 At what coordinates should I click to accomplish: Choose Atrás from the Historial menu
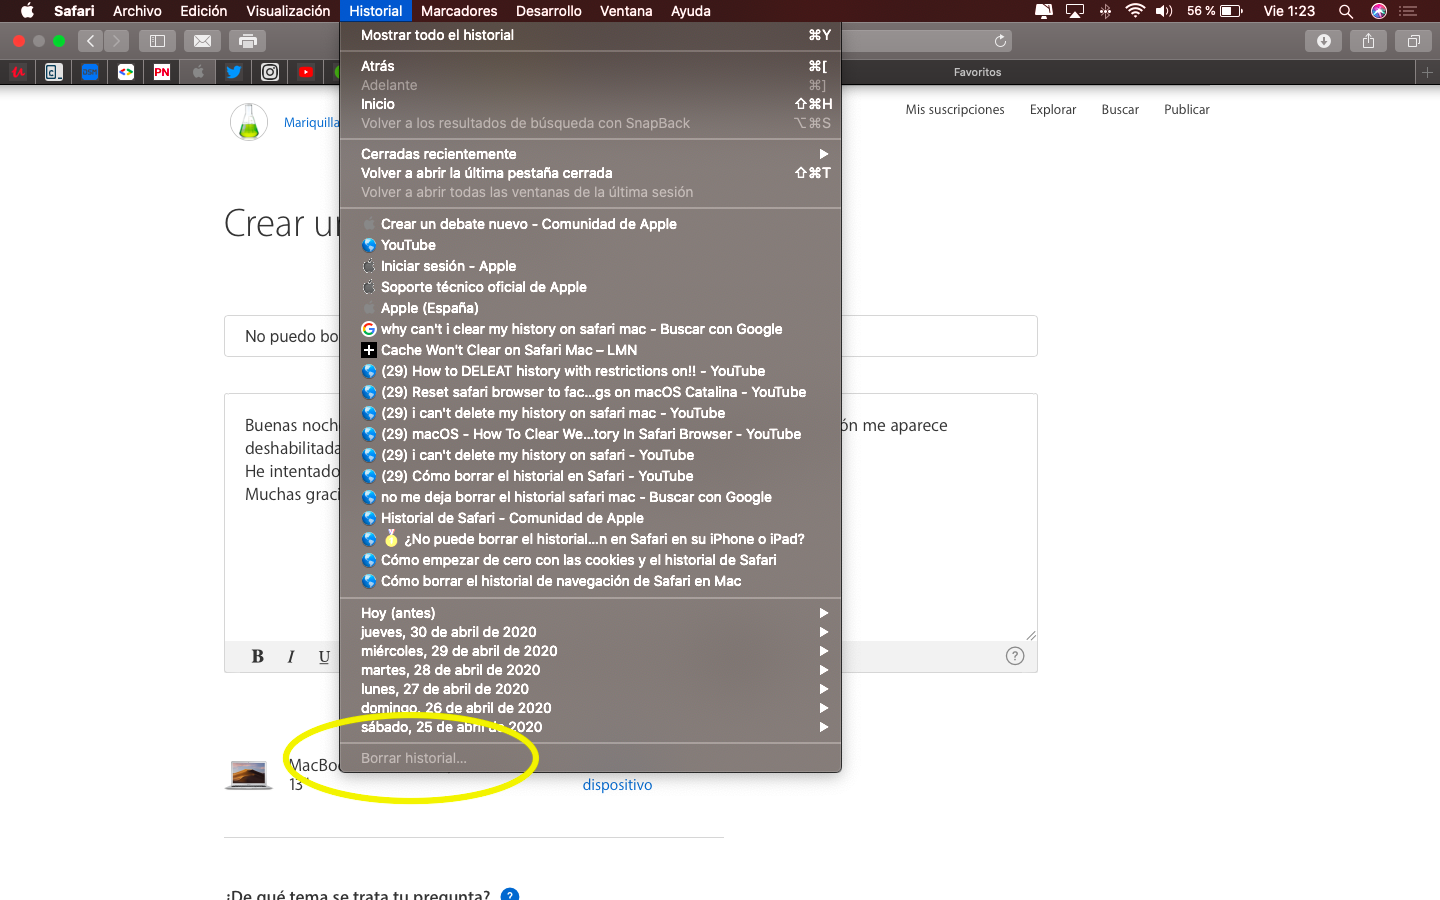click(590, 66)
